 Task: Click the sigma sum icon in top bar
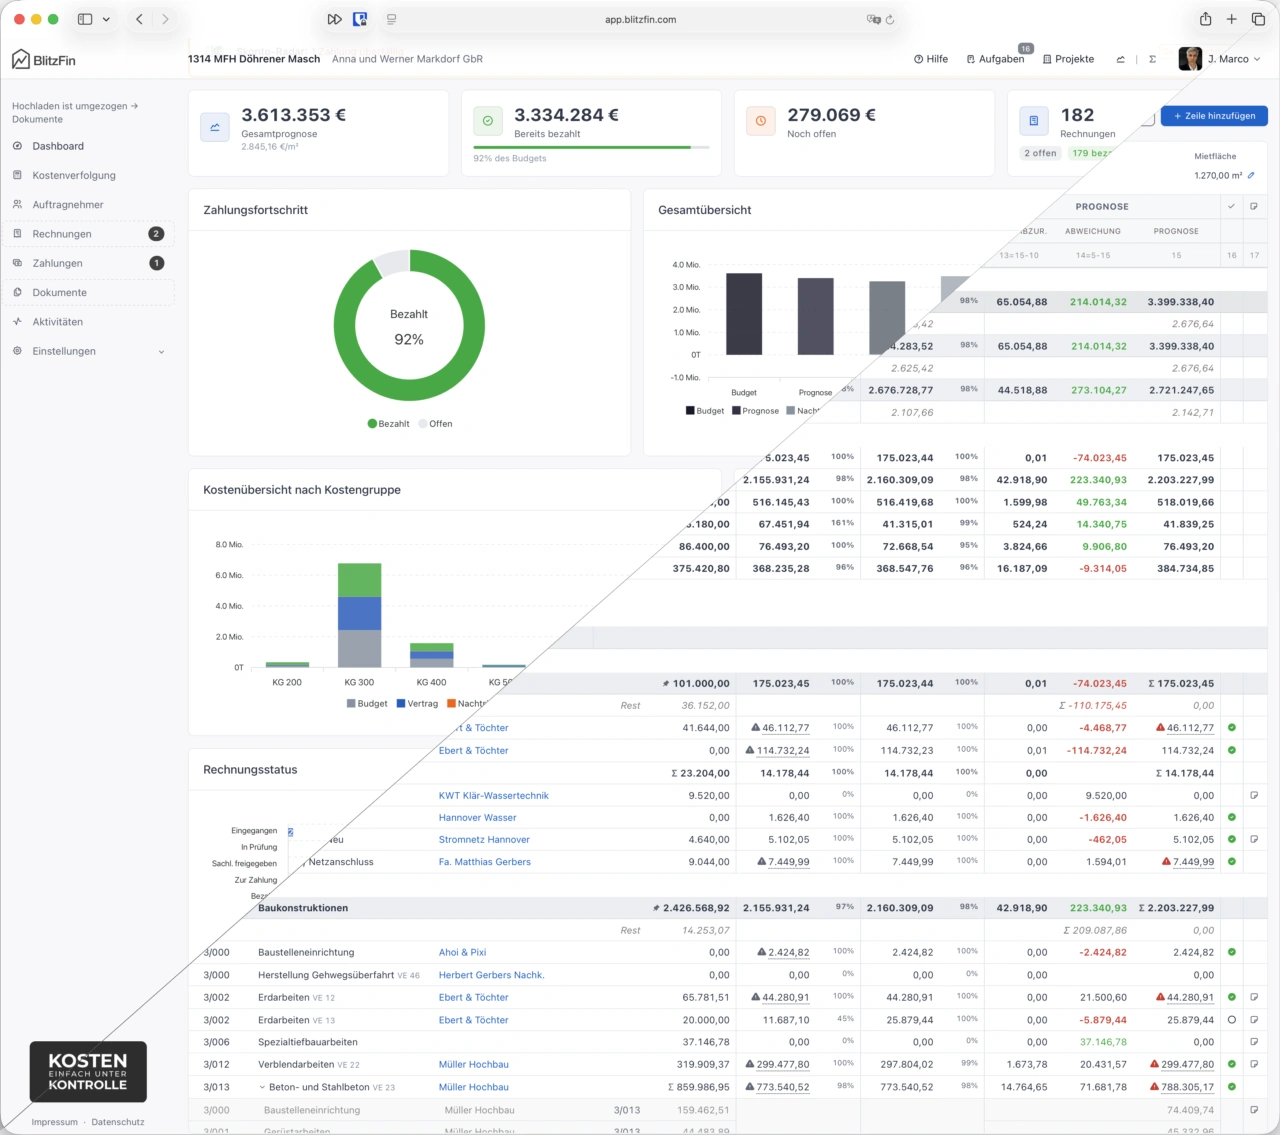coord(1152,59)
